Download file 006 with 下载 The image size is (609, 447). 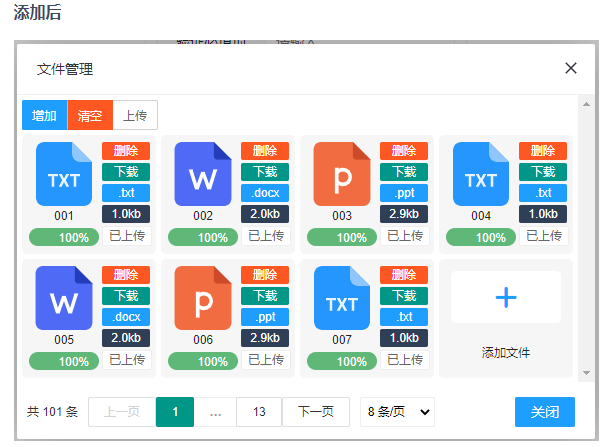(265, 296)
